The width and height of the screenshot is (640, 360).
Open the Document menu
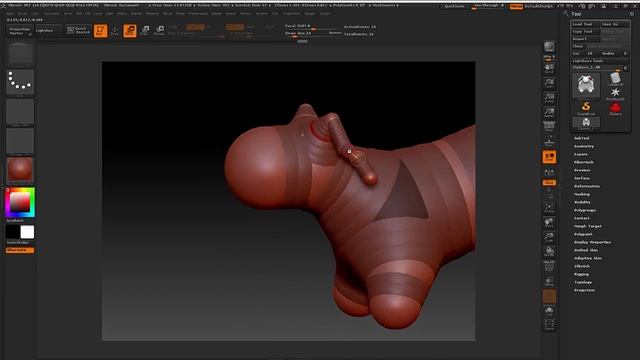(52, 13)
